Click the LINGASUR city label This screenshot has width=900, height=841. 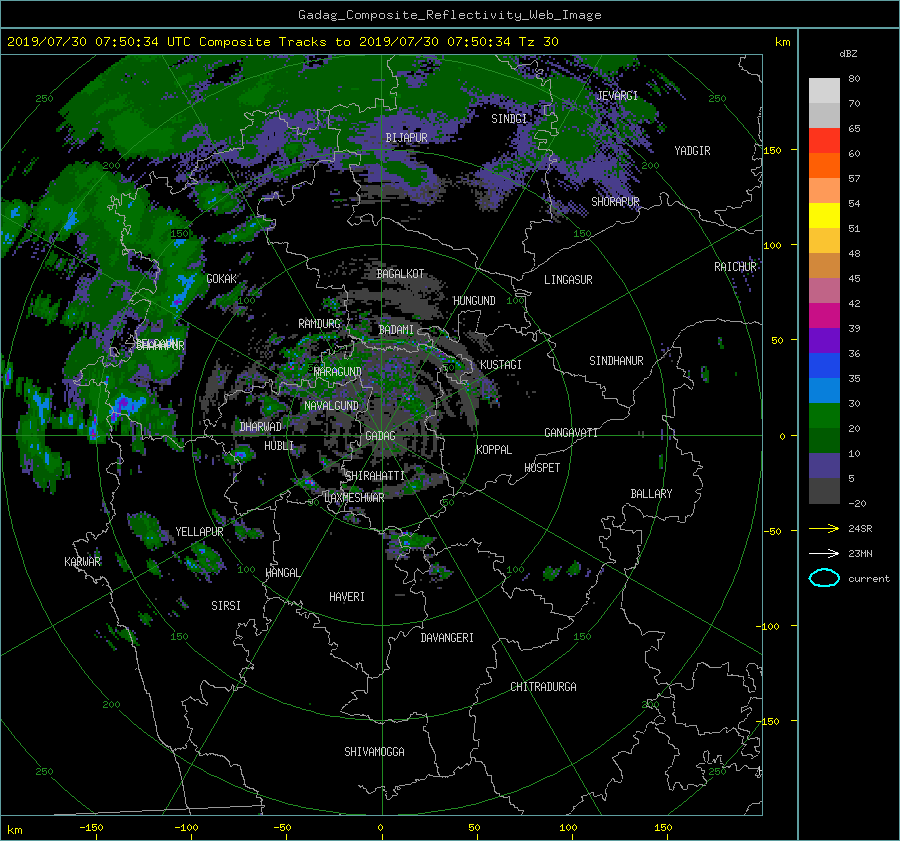(x=568, y=280)
